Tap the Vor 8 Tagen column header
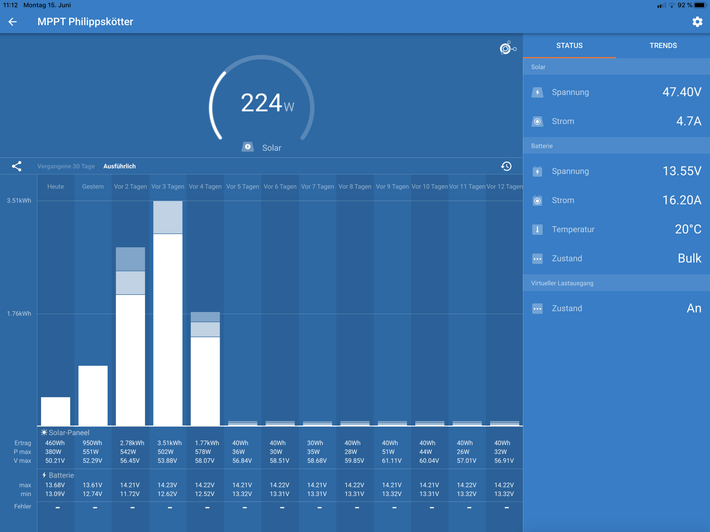 (x=355, y=187)
